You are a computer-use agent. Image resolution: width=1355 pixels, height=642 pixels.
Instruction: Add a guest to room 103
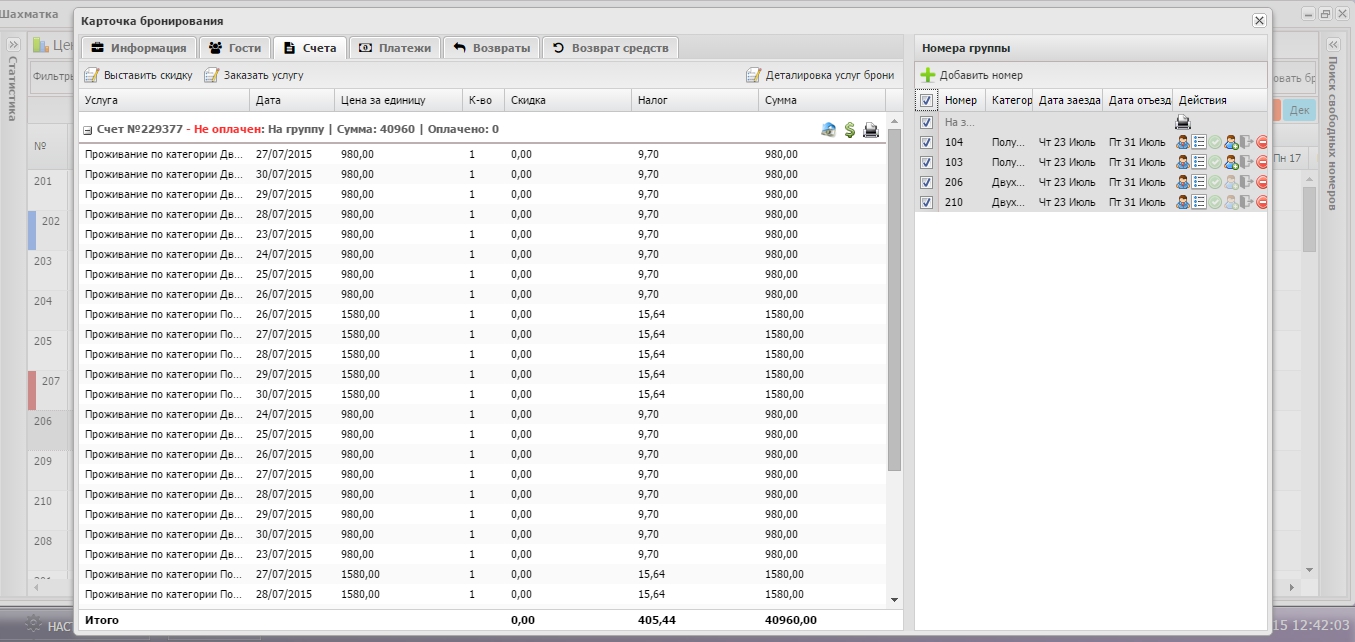[1231, 162]
